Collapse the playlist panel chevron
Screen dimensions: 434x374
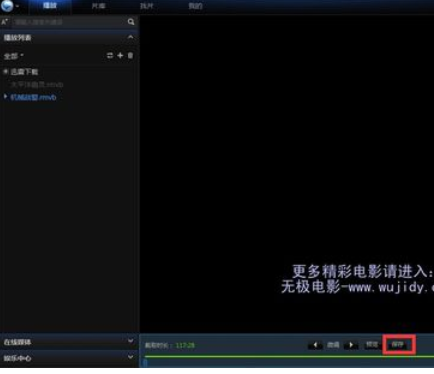(131, 37)
